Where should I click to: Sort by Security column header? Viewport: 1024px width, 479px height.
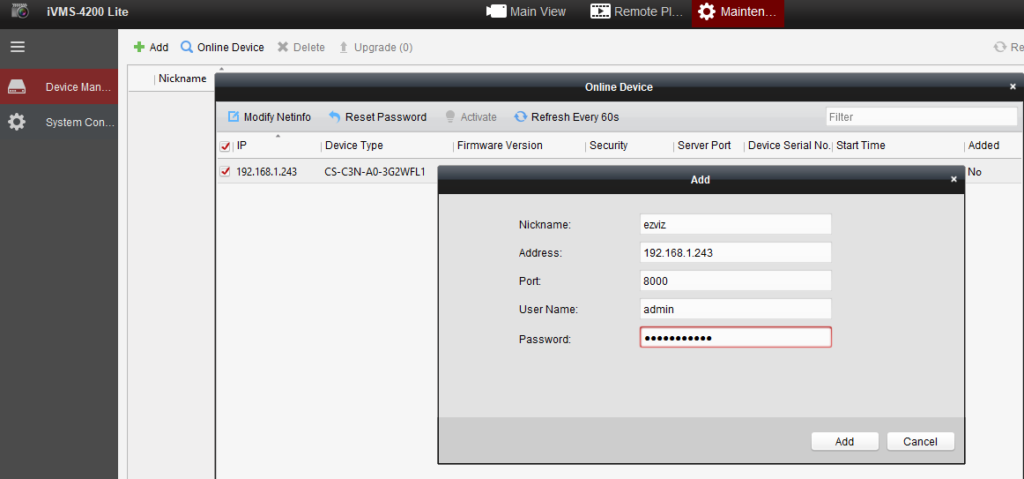tap(608, 145)
